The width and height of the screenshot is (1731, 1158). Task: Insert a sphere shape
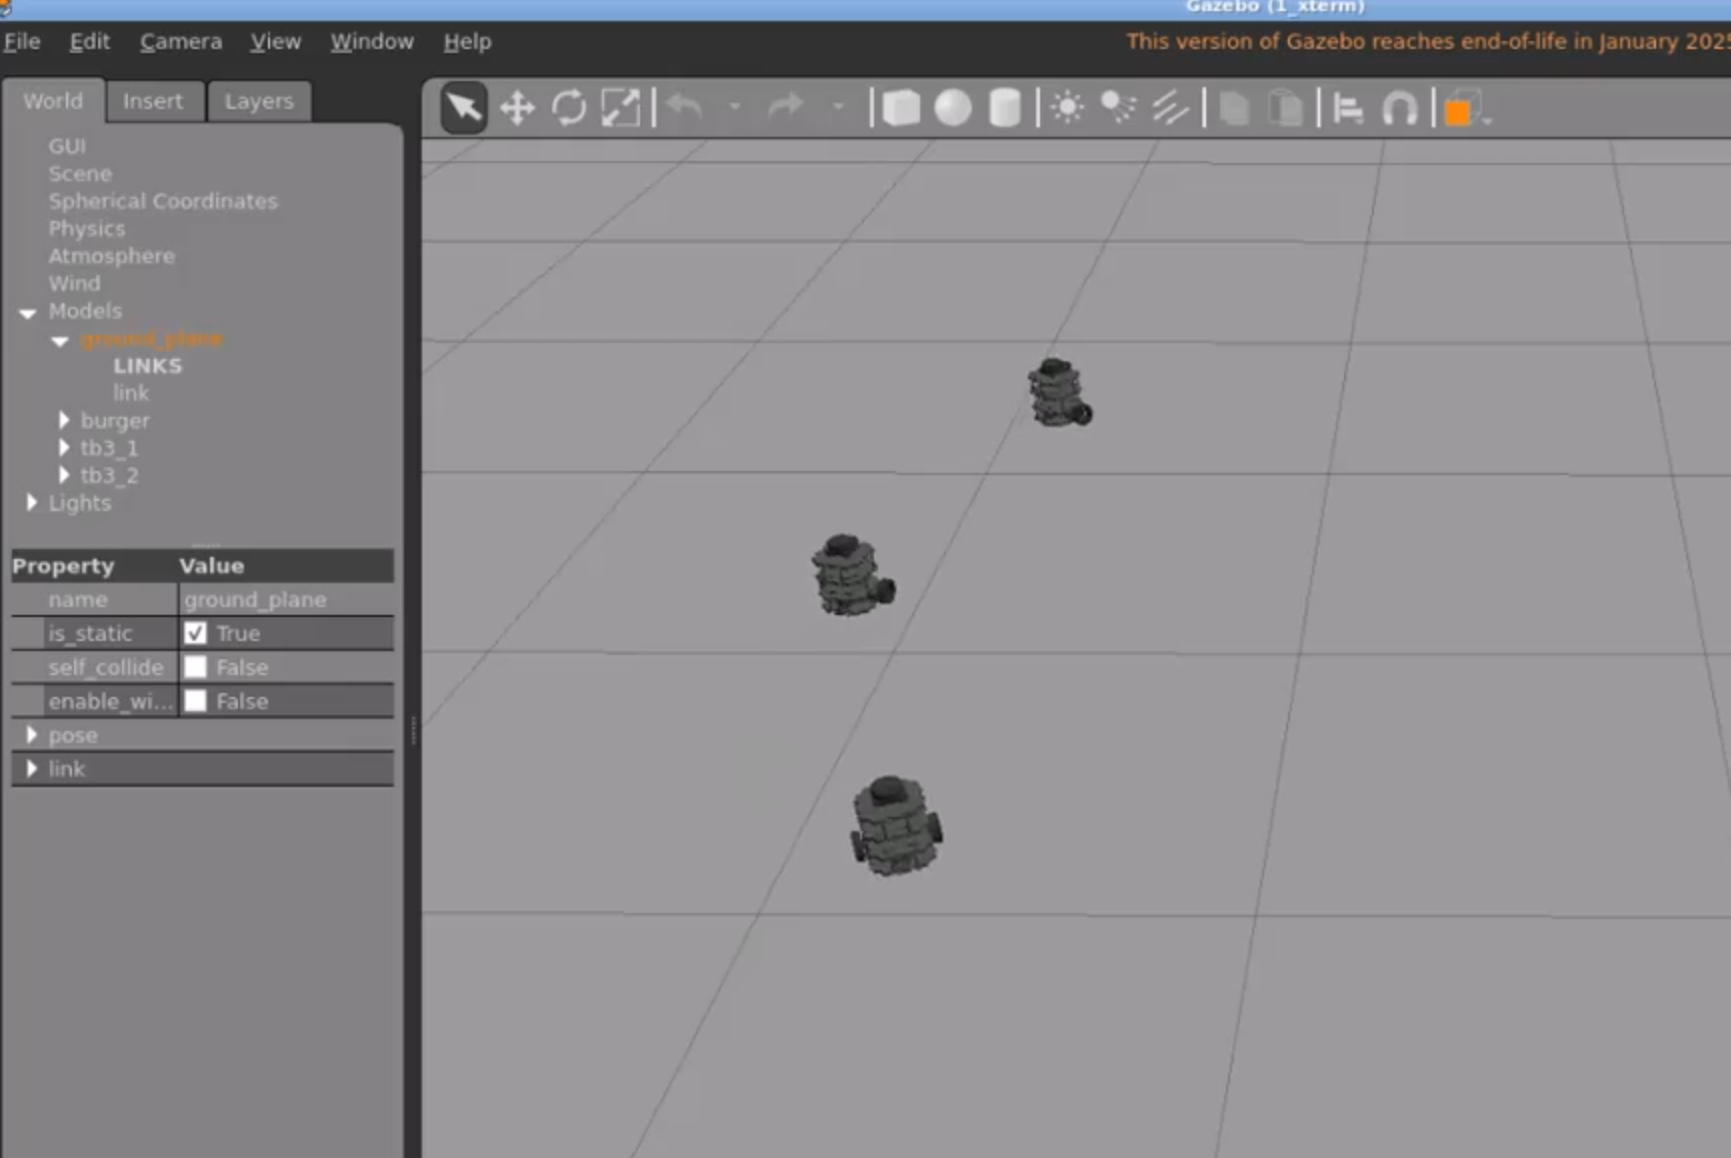(x=953, y=108)
